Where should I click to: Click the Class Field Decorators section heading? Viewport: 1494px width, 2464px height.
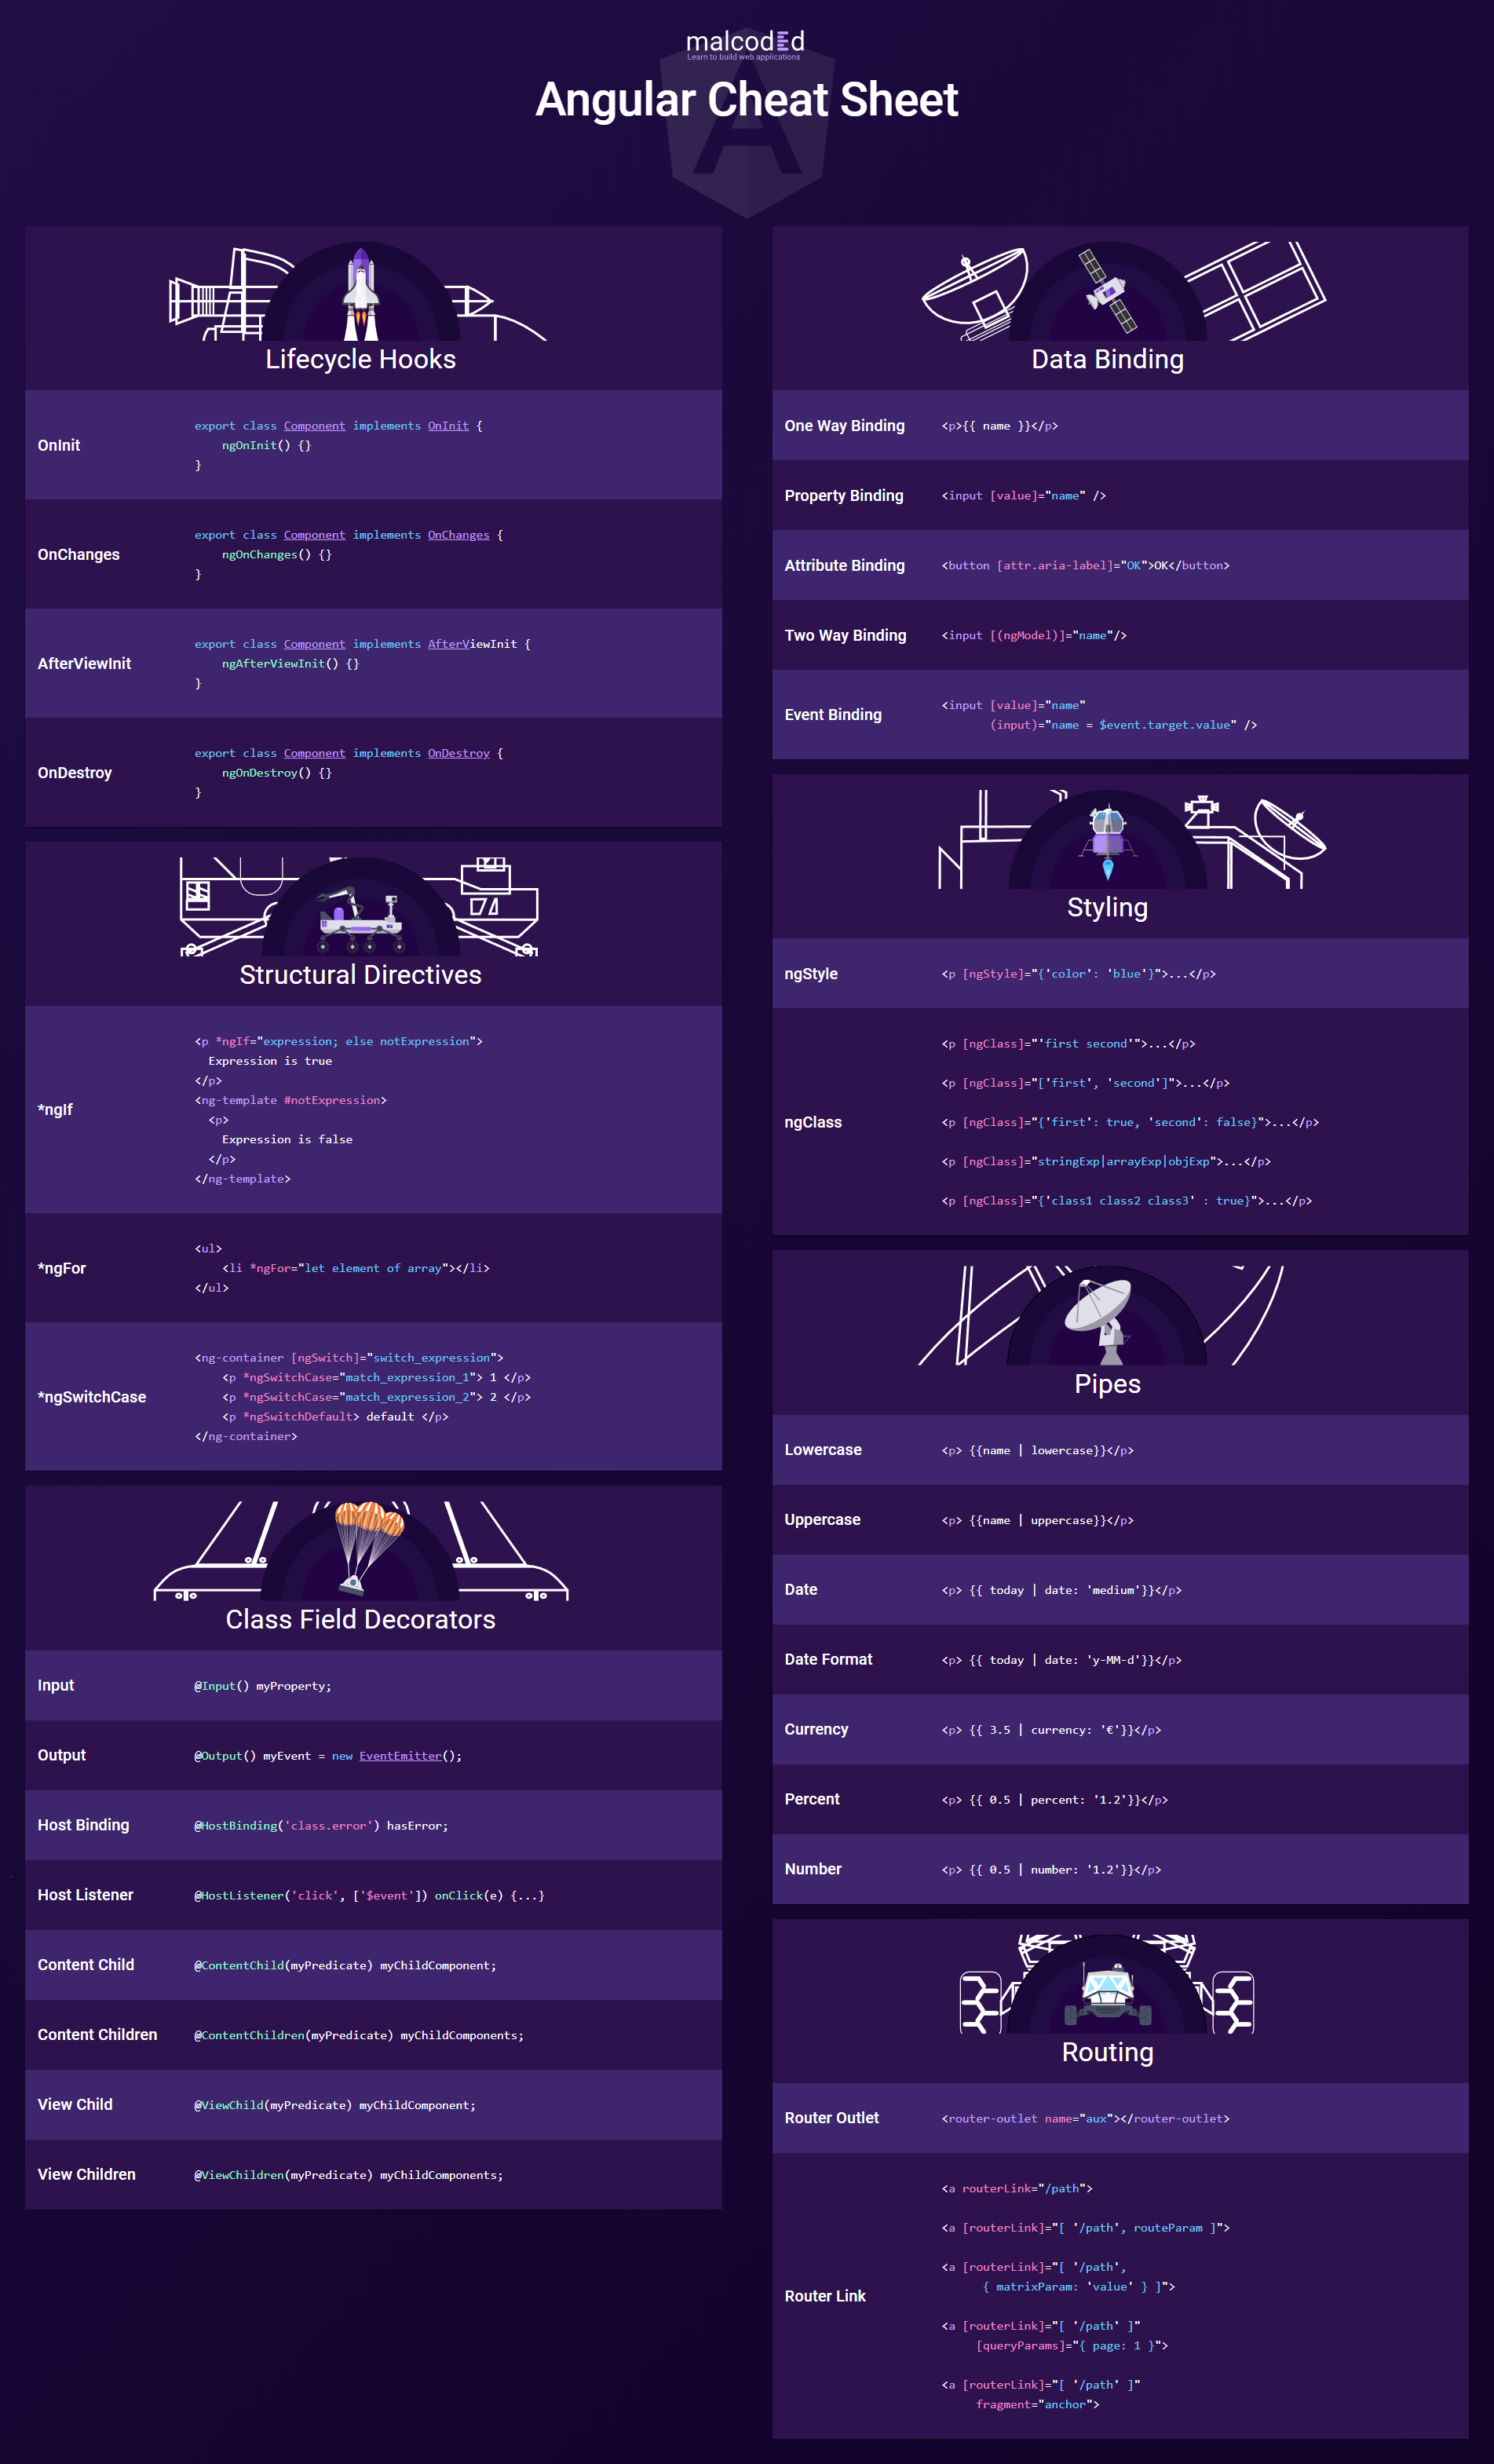361,1619
